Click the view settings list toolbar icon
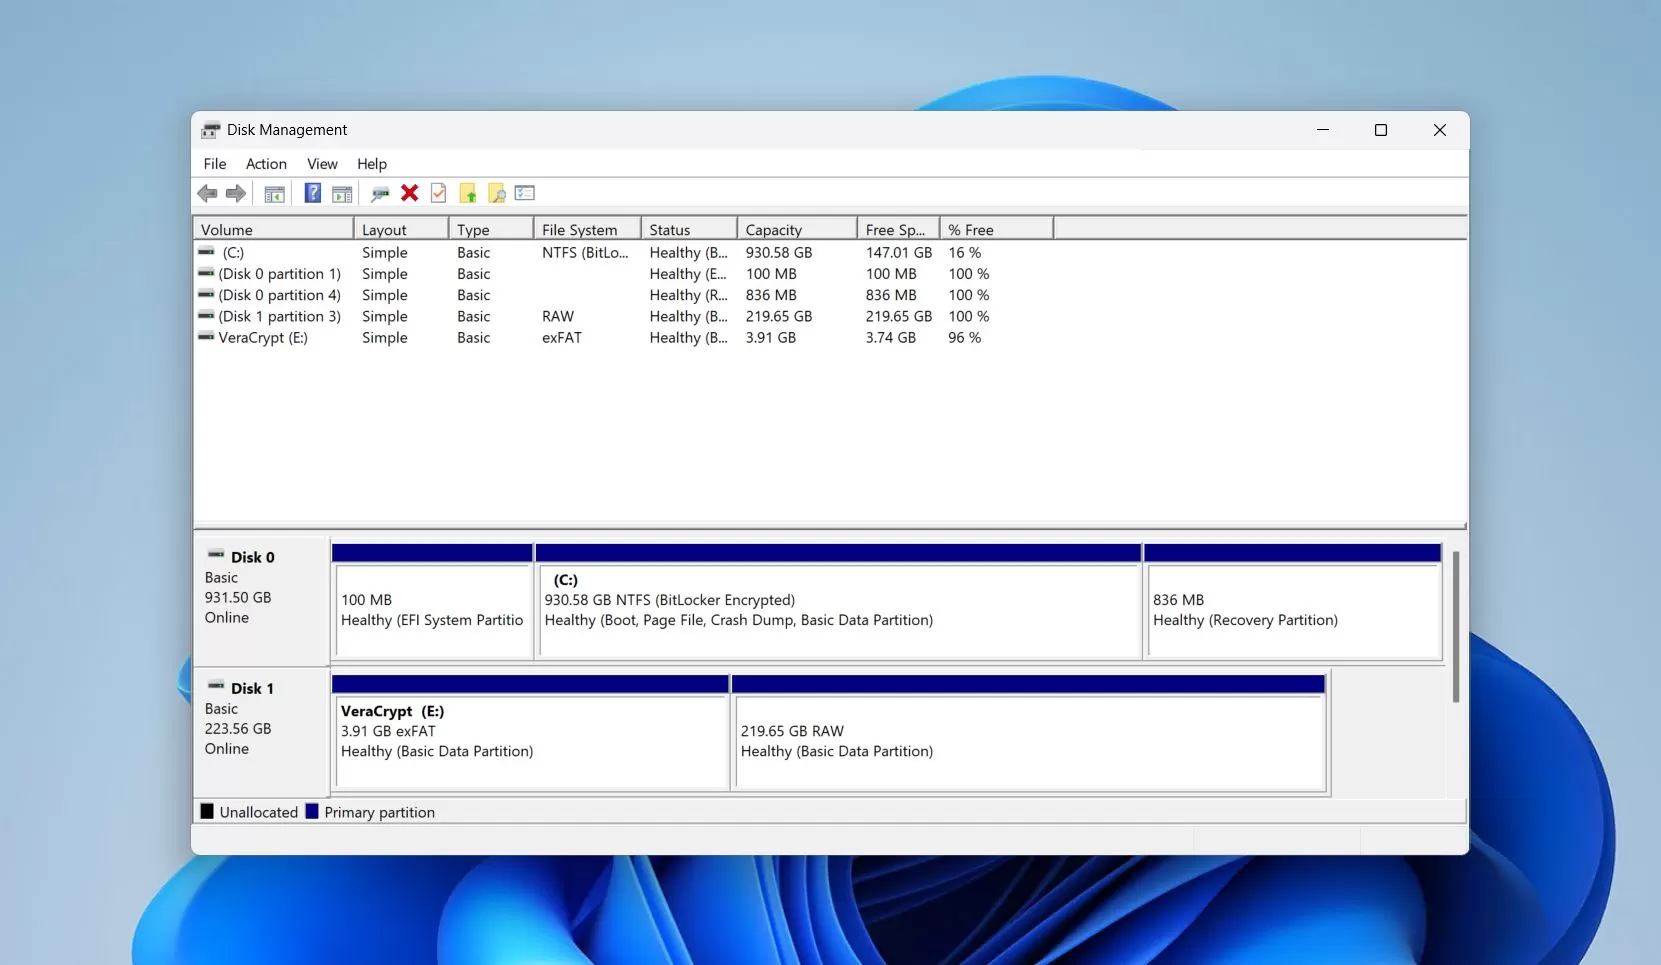1661x965 pixels. (x=525, y=193)
